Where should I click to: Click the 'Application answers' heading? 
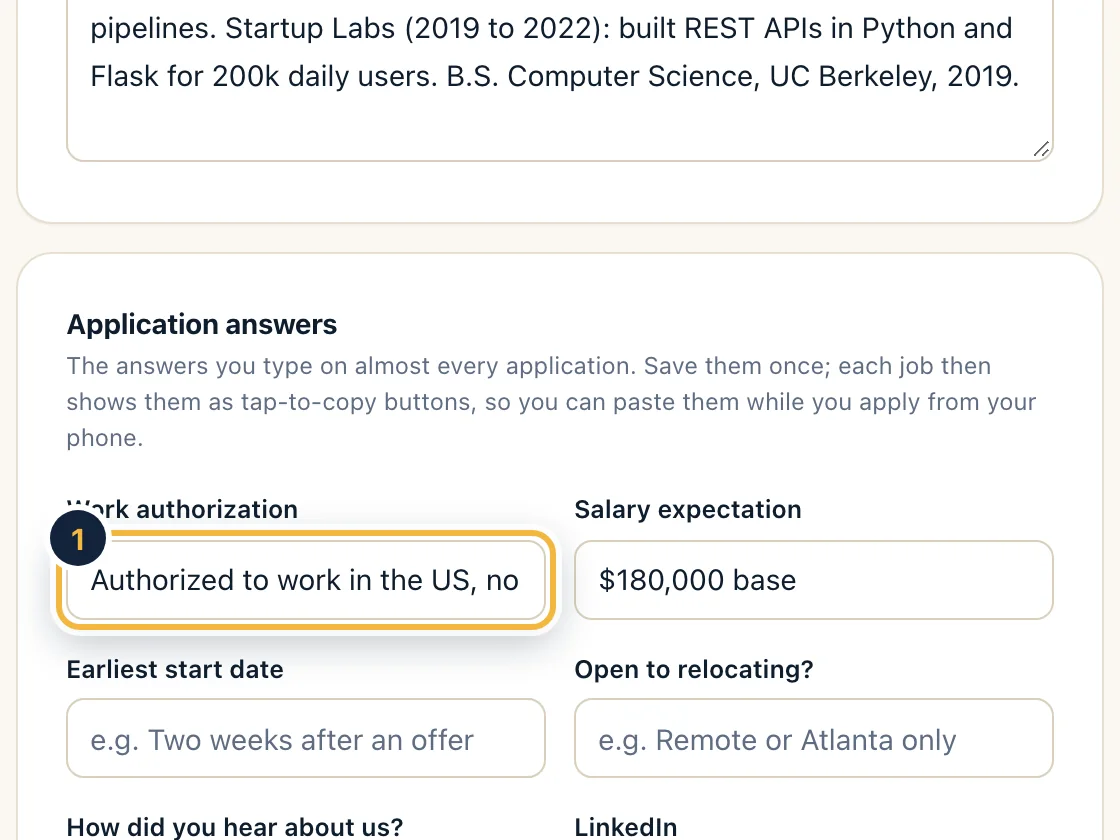201,325
